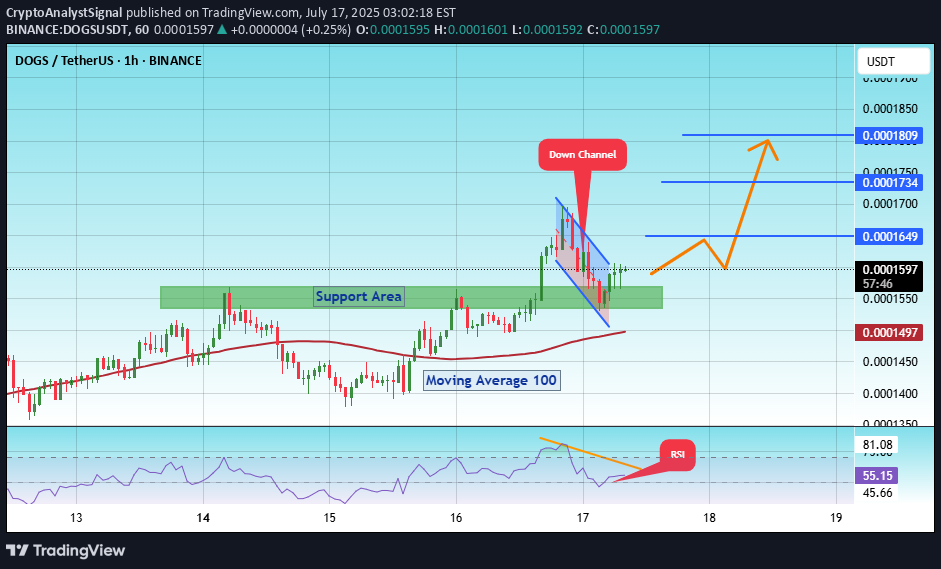This screenshot has width=941, height=569.
Task: Click the green up-triangle change indicator
Action: pyautogui.click(x=221, y=29)
